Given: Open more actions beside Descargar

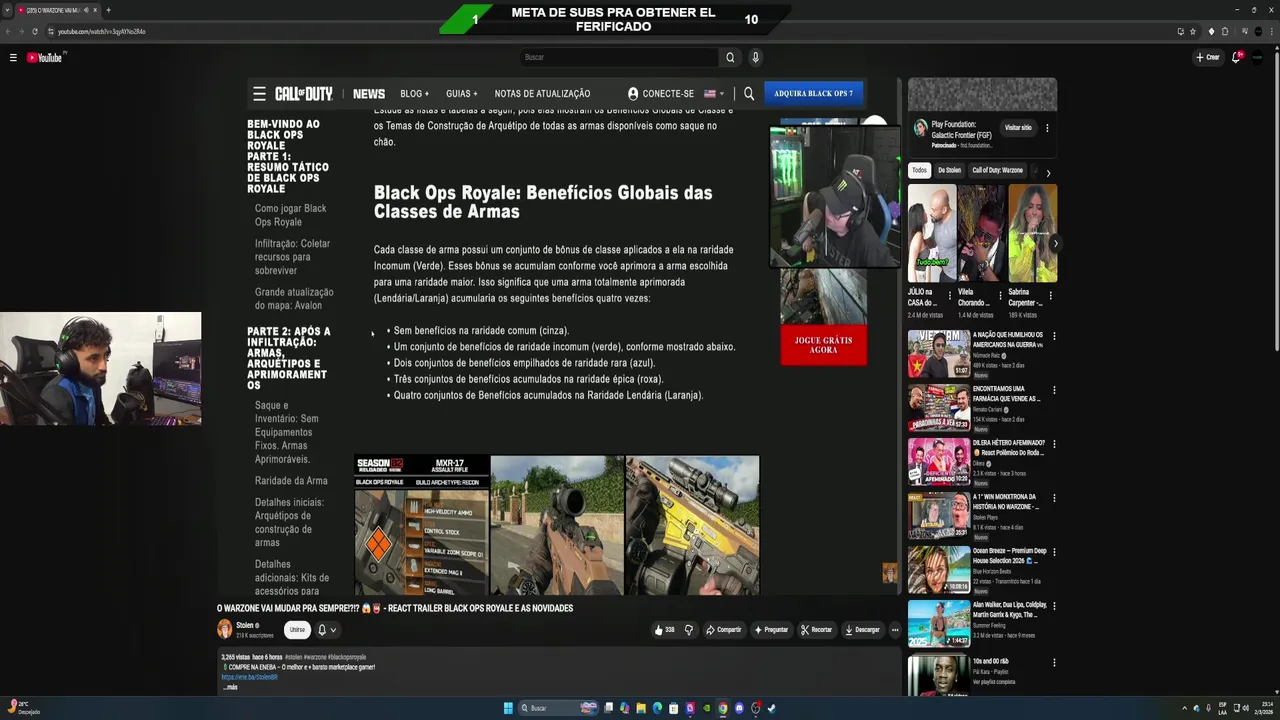Looking at the screenshot, I should [895, 630].
